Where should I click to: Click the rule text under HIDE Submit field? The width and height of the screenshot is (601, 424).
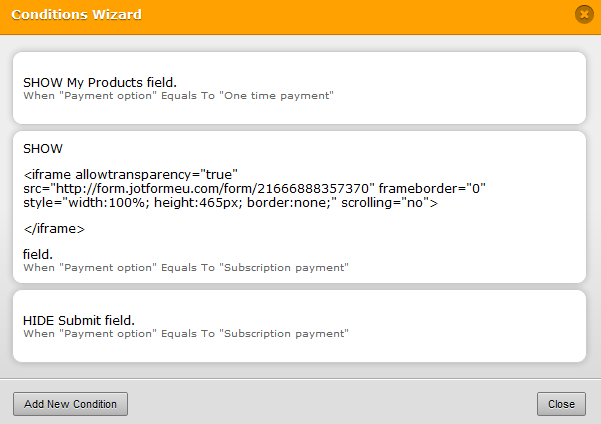(x=186, y=333)
